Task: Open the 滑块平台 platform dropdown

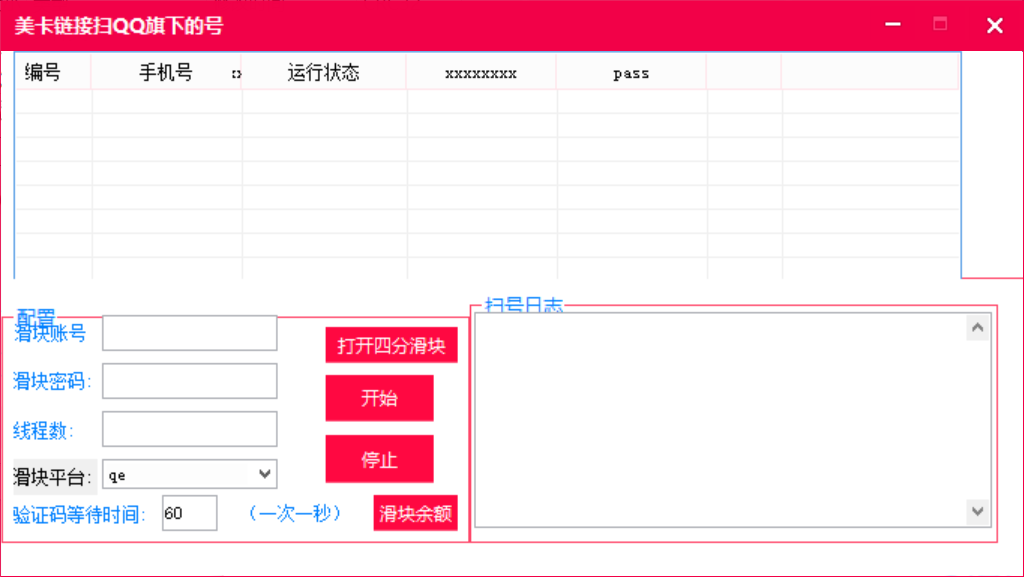Action: click(266, 473)
